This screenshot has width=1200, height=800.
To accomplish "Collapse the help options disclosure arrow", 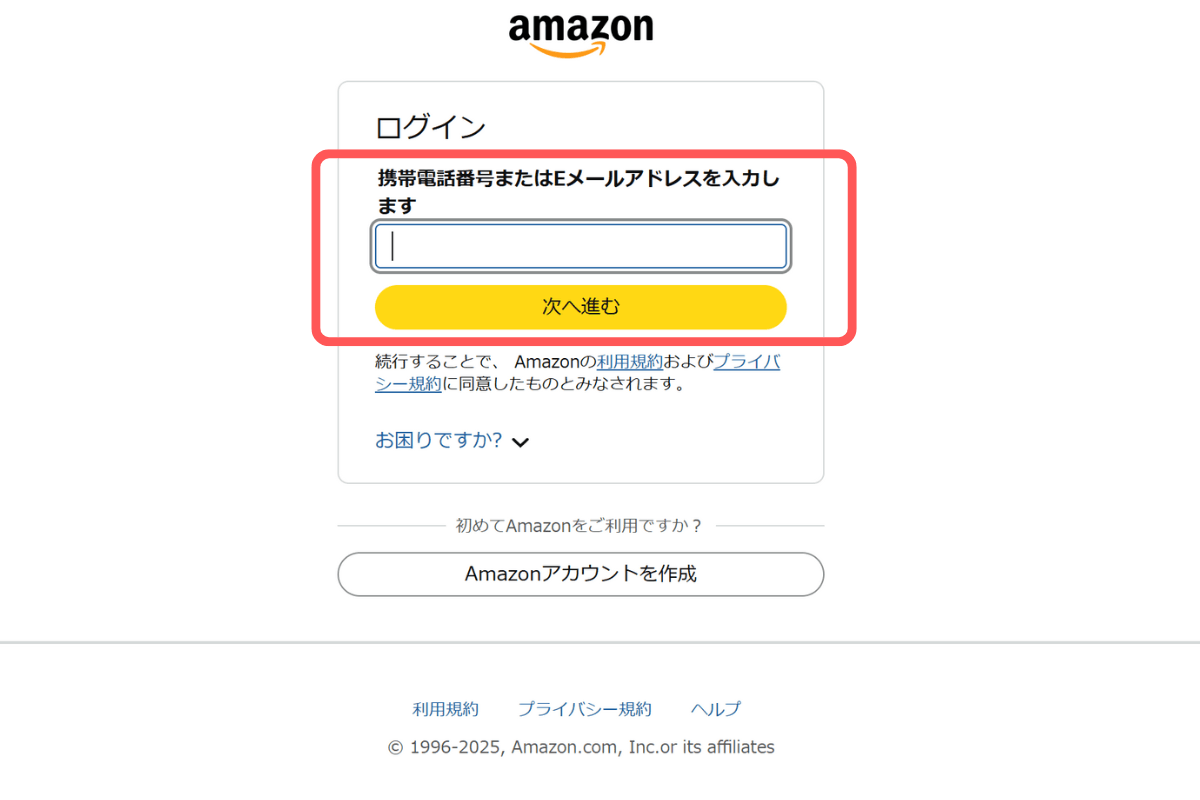I will [x=520, y=441].
